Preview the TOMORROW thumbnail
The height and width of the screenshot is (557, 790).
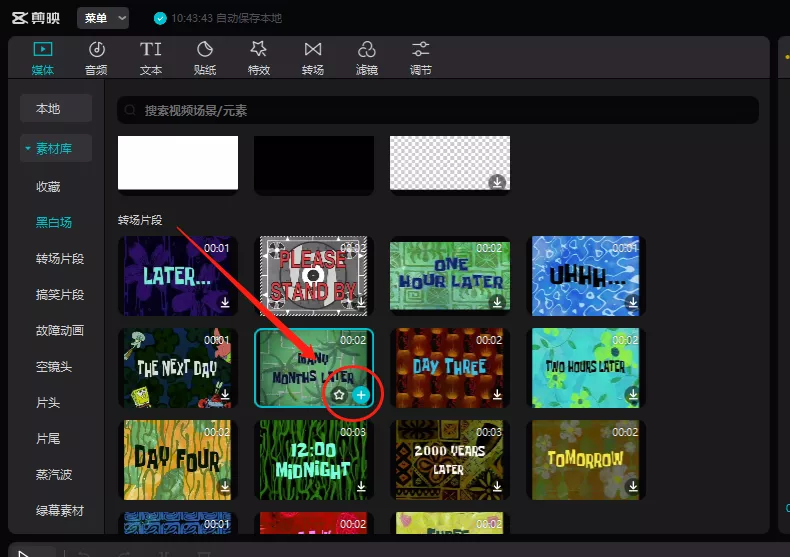coord(586,460)
